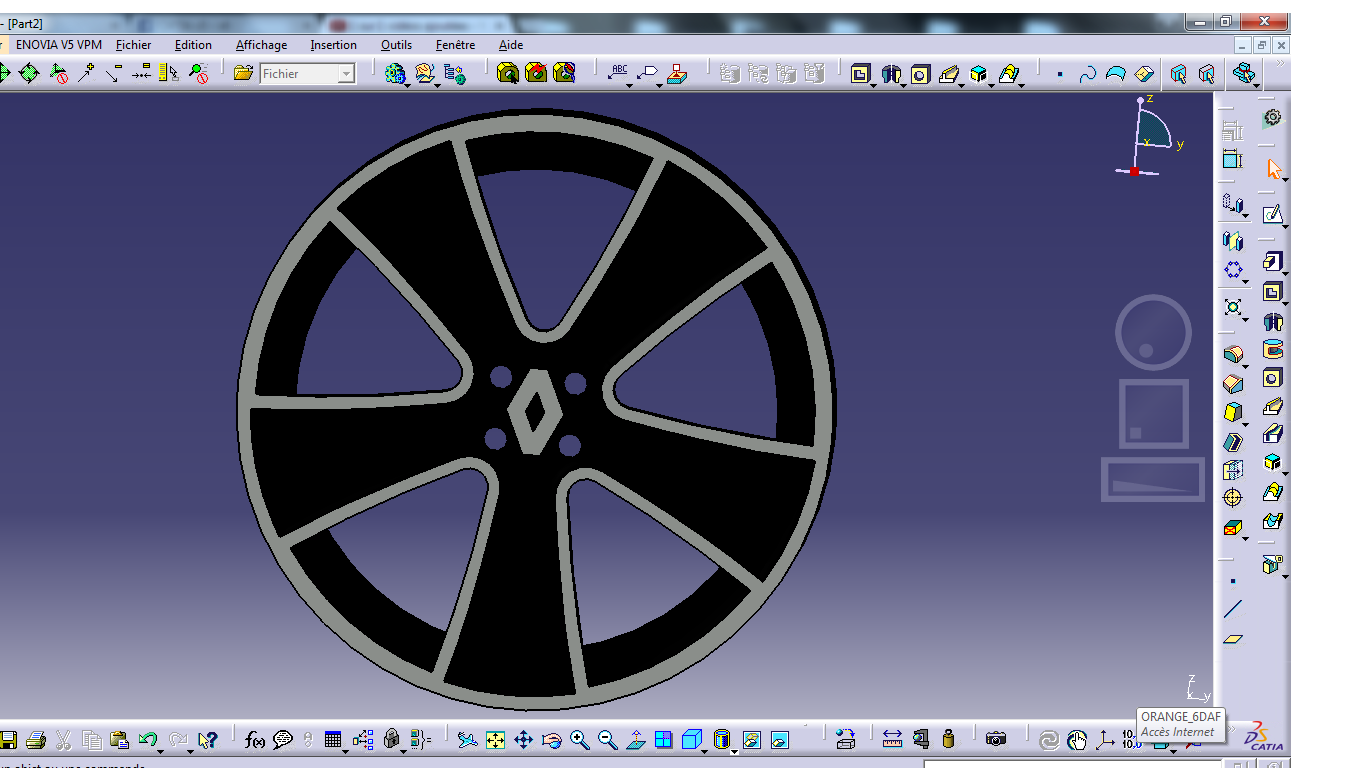Expand the ABC text annotation arrow
This screenshot has width=1366, height=768.
631,84
